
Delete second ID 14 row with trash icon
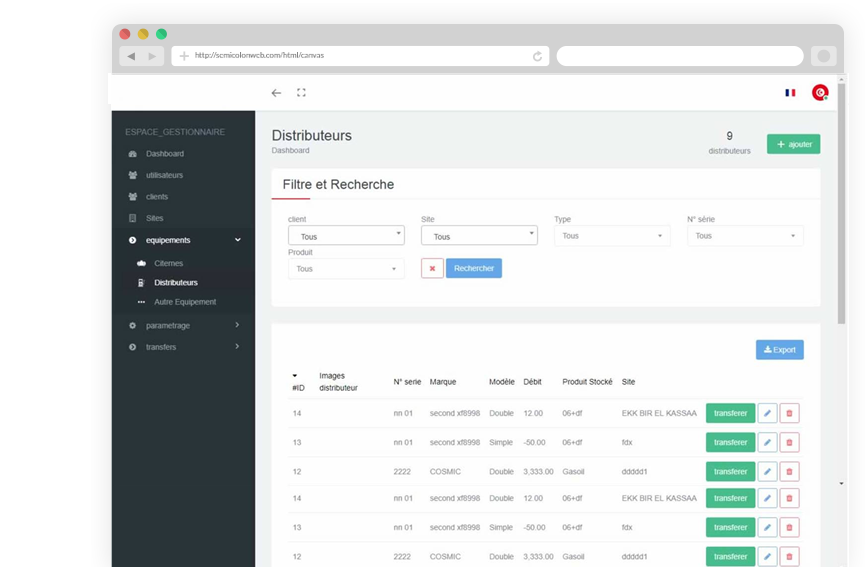[789, 498]
